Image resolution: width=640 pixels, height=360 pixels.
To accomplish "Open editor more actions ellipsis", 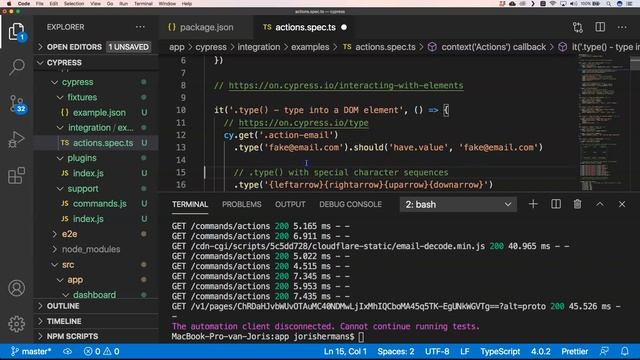I will (622, 27).
